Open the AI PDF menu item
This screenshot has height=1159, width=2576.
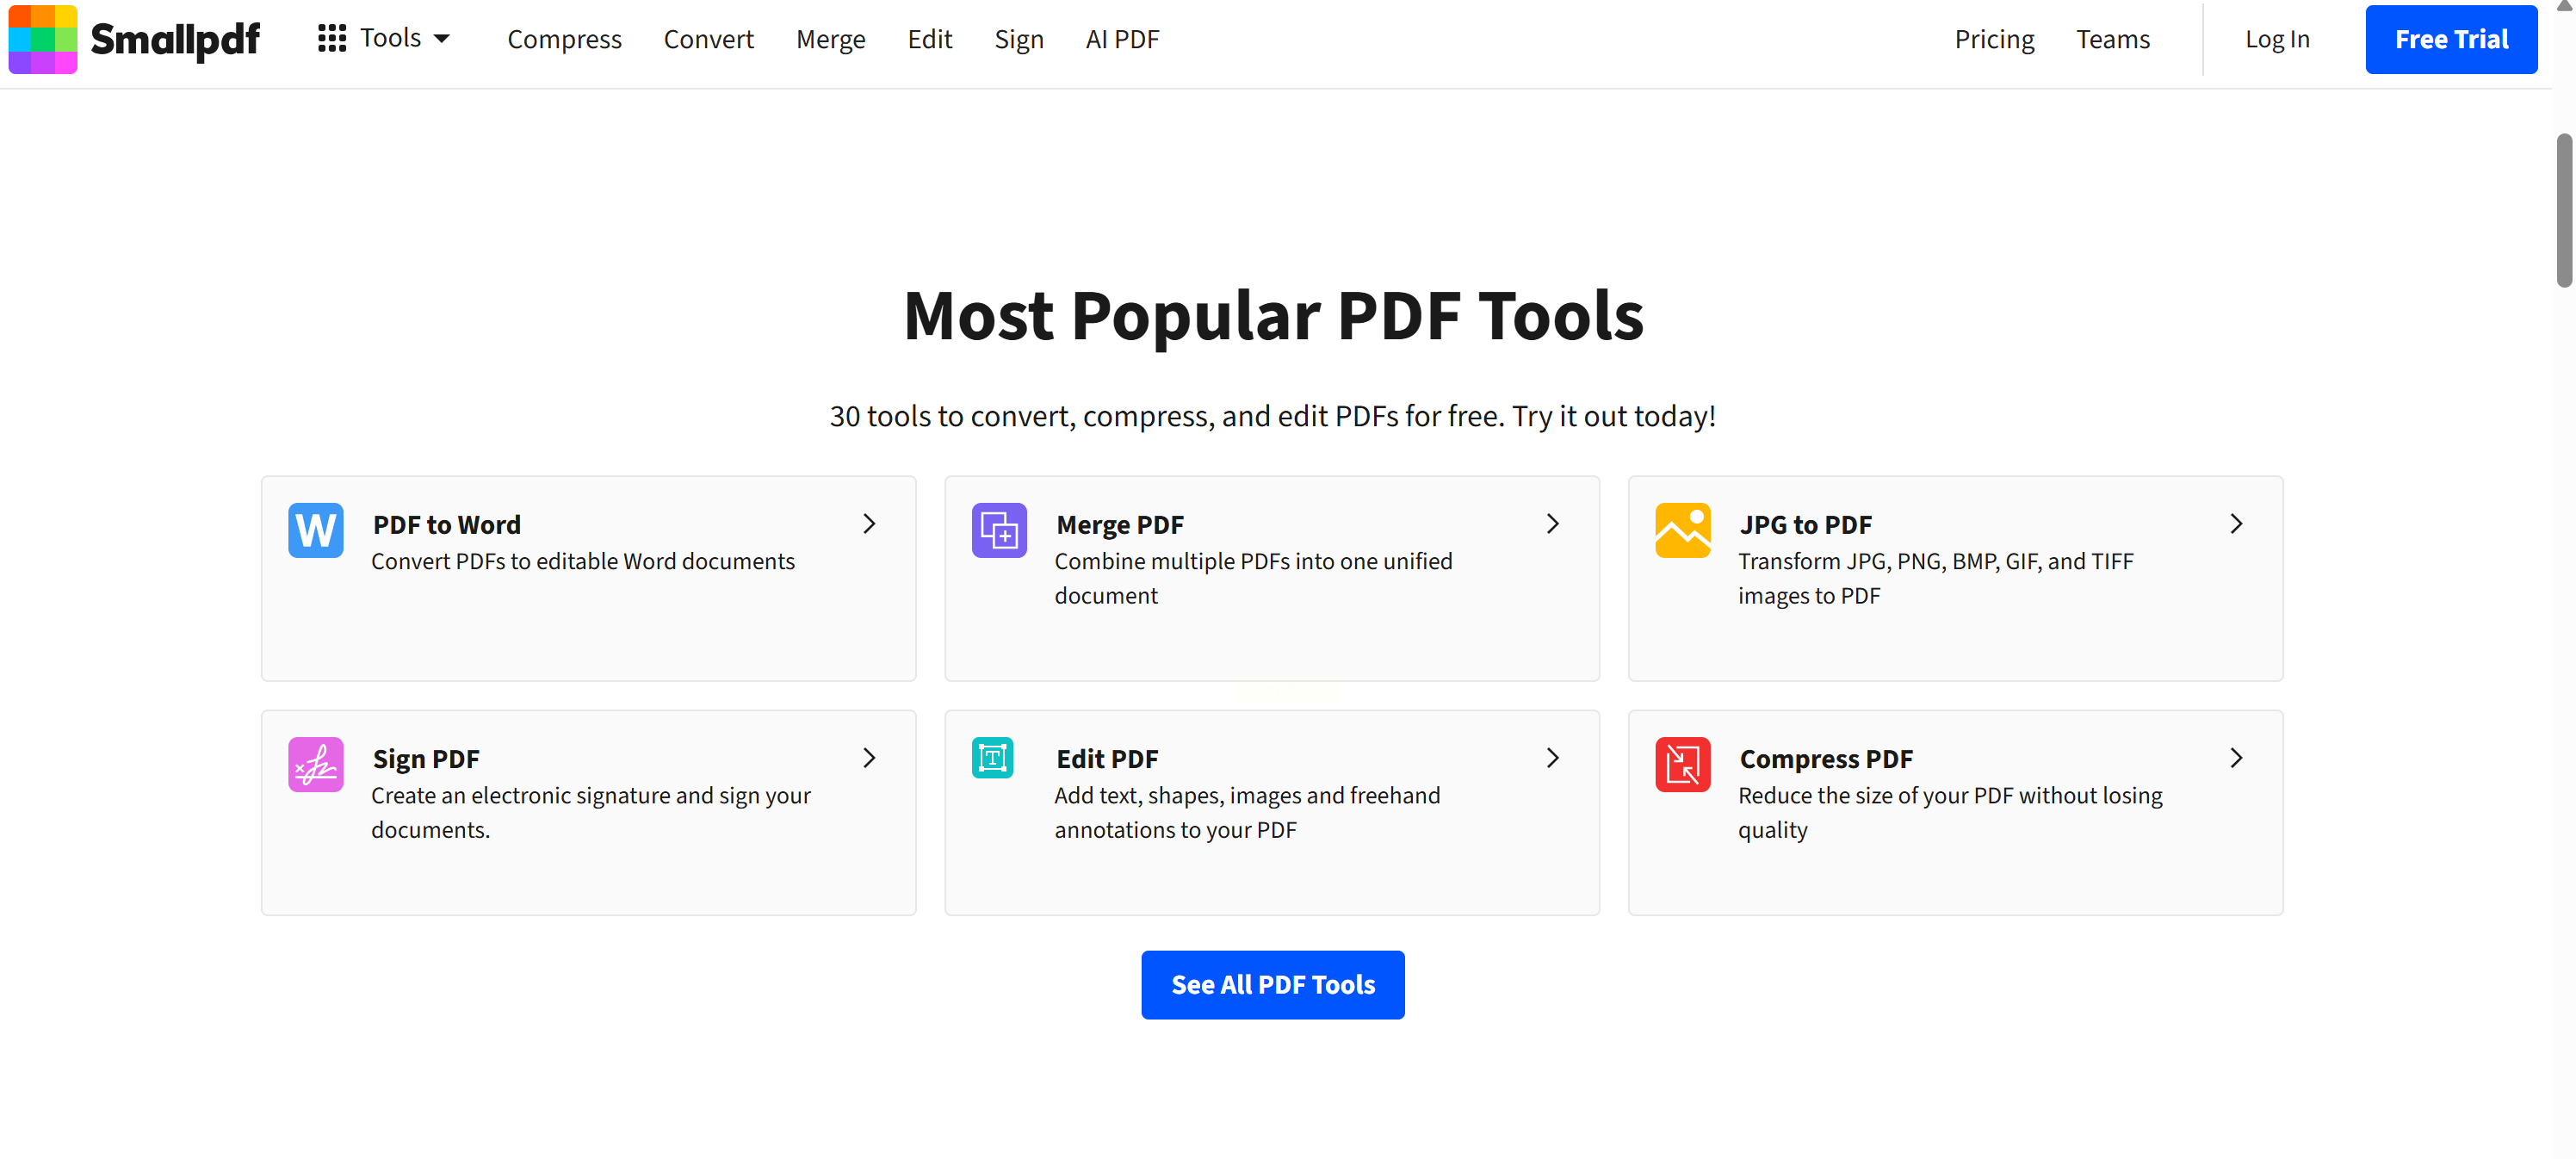coord(1122,39)
